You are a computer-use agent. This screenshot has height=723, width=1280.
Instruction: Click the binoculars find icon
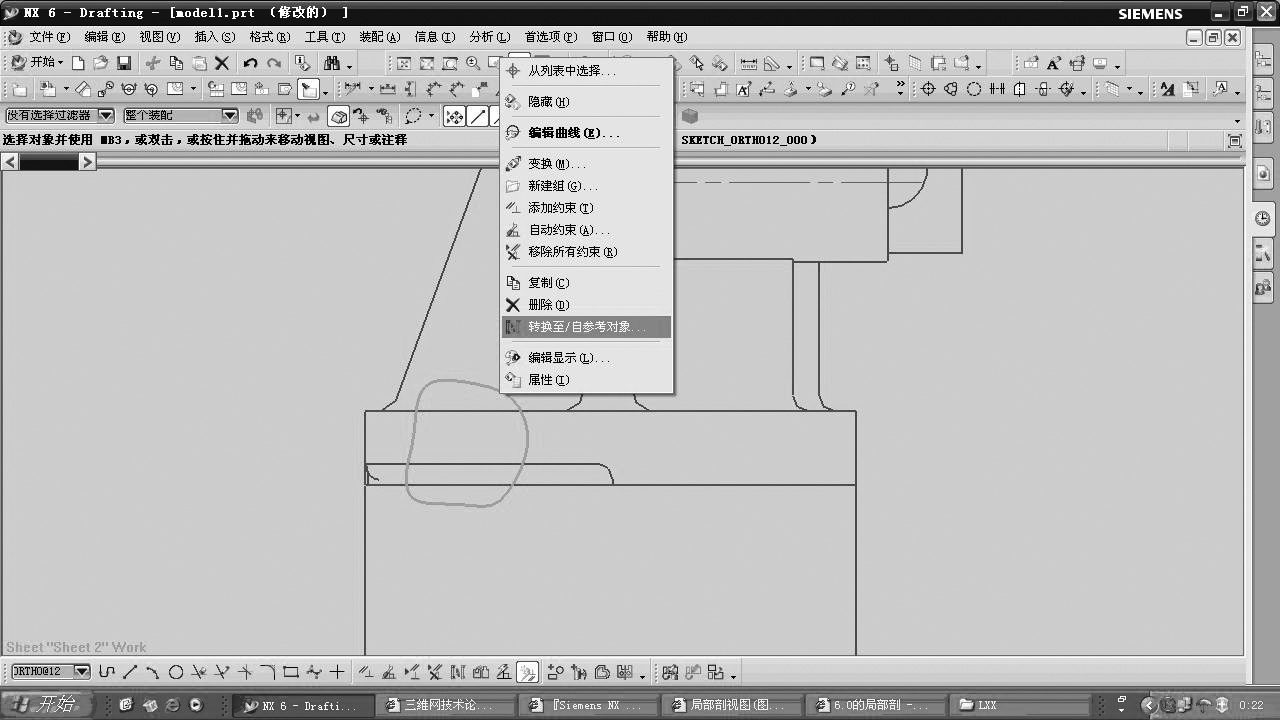[x=332, y=63]
